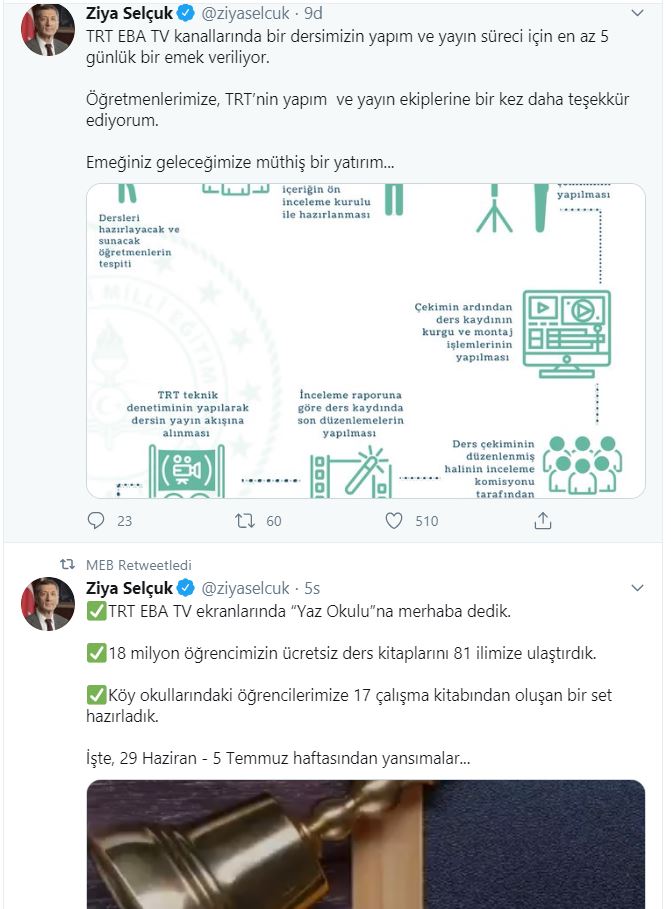Open the more-options arrow on the second tweet
This screenshot has width=671, height=909.
638,586
